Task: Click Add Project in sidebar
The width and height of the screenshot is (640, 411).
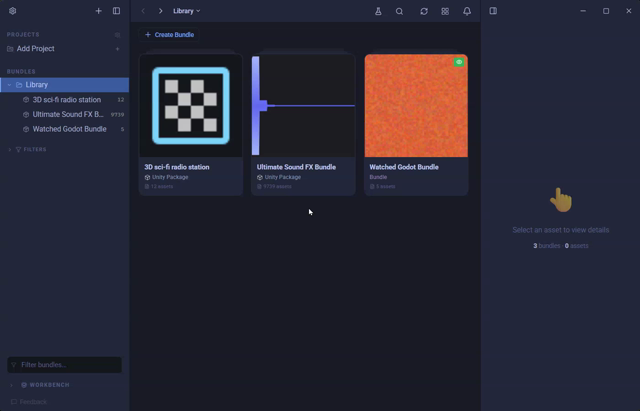Action: click(x=36, y=49)
